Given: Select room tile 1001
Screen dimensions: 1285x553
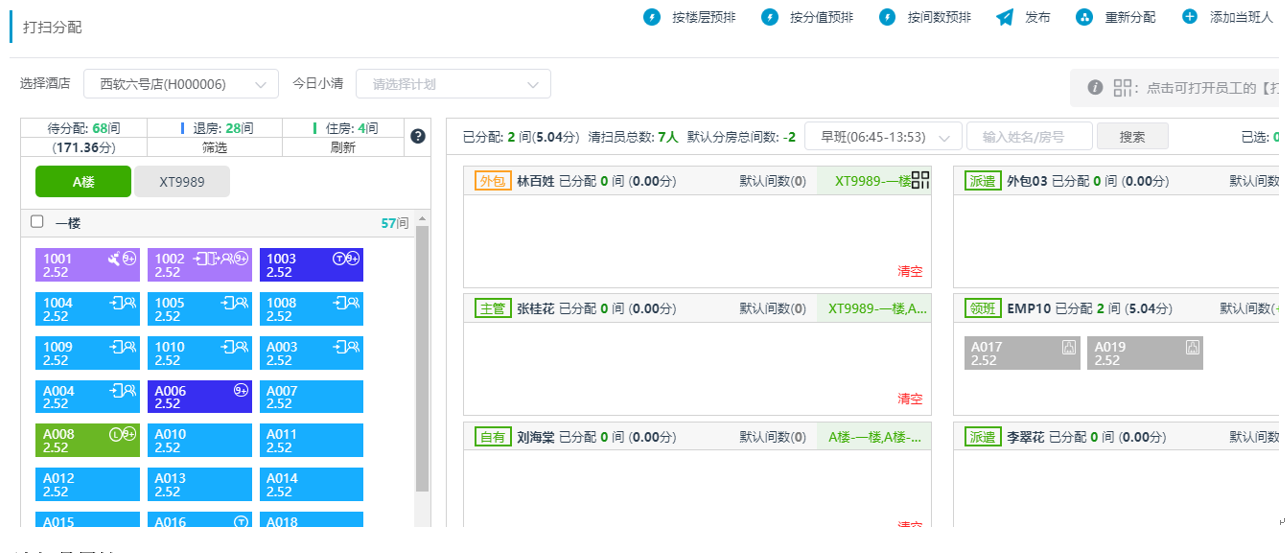Looking at the screenshot, I should 87,265.
